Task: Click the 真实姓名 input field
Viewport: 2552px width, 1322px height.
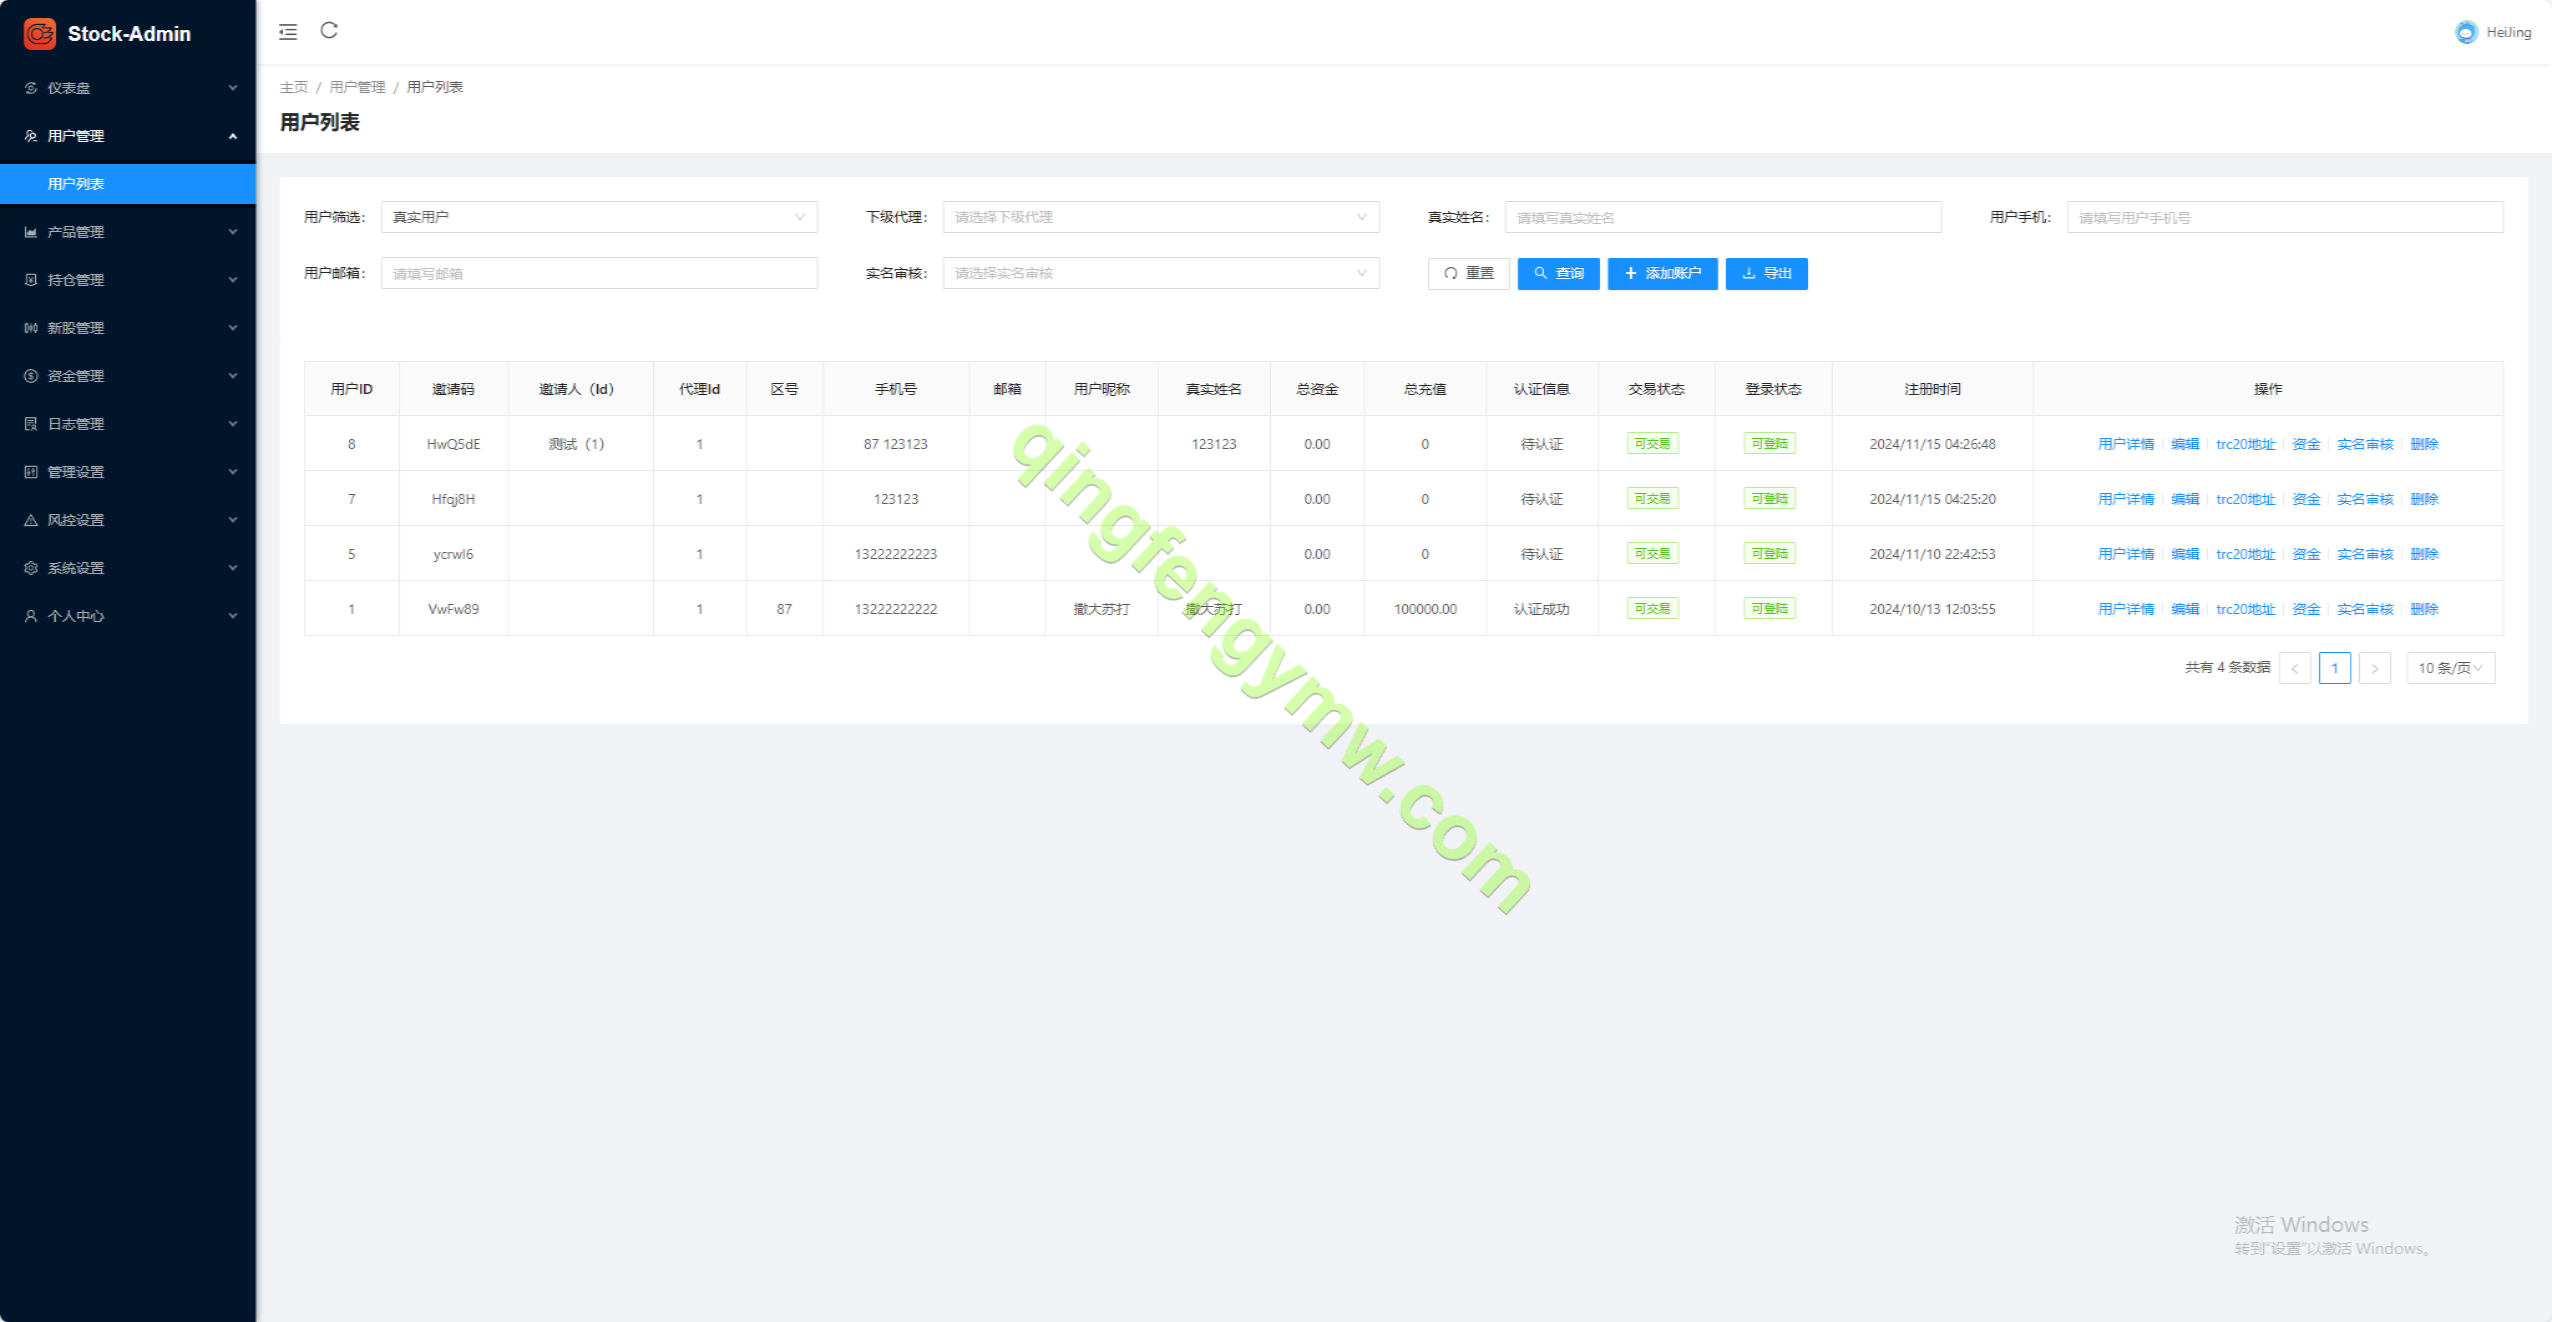Action: pos(1722,217)
